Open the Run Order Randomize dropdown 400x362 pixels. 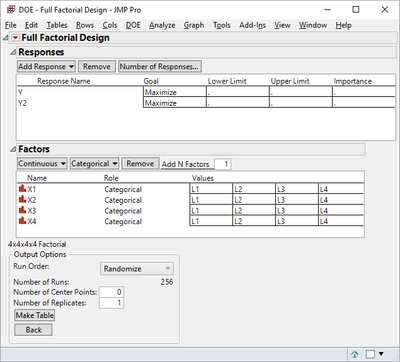tap(137, 269)
